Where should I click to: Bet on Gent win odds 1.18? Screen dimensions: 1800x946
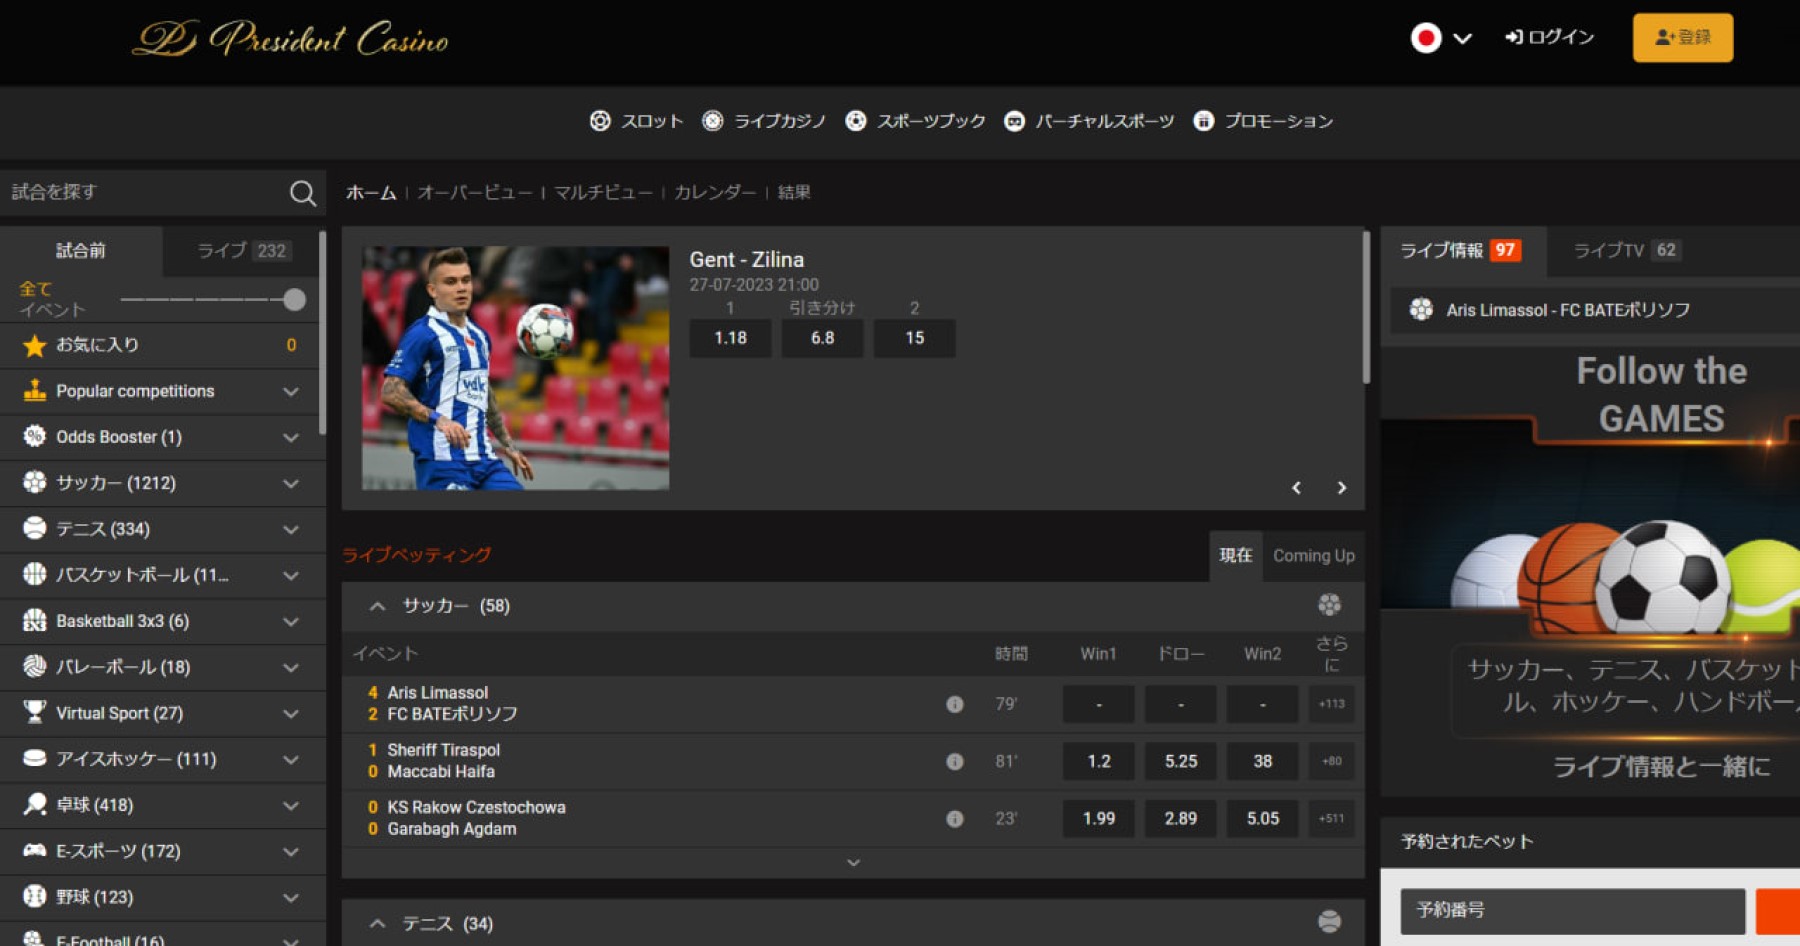pos(730,338)
